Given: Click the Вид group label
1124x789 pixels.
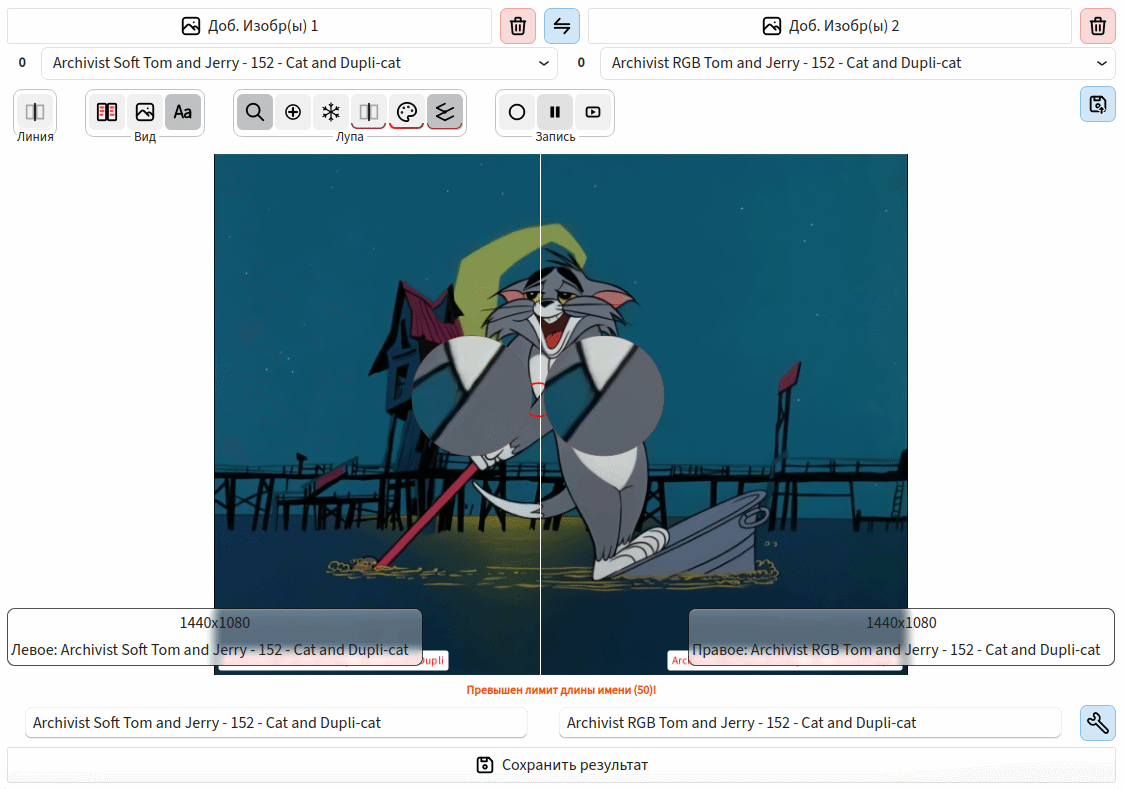Looking at the screenshot, I should (x=145, y=137).
